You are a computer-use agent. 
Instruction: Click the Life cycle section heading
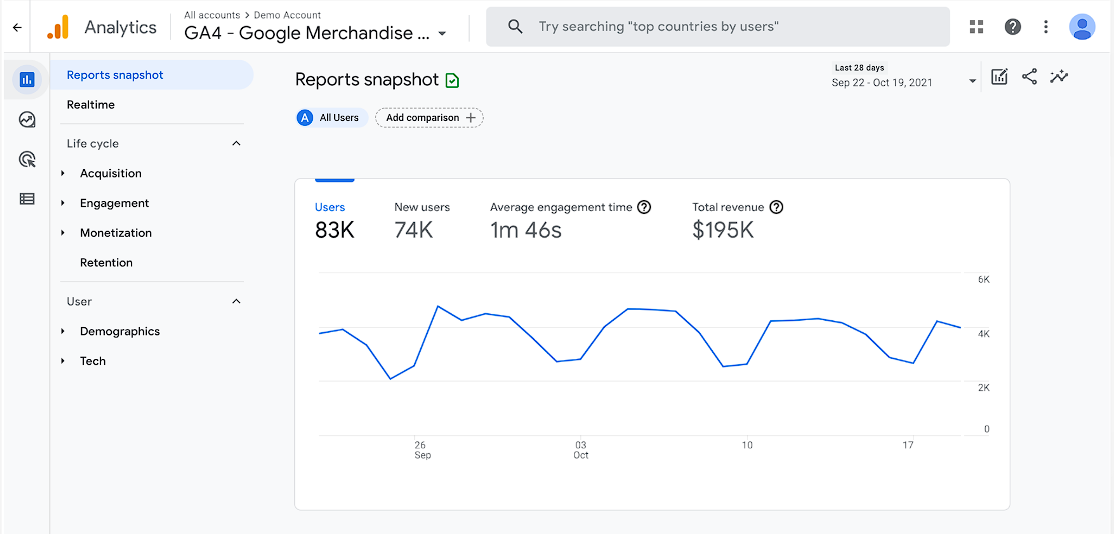[x=92, y=143]
